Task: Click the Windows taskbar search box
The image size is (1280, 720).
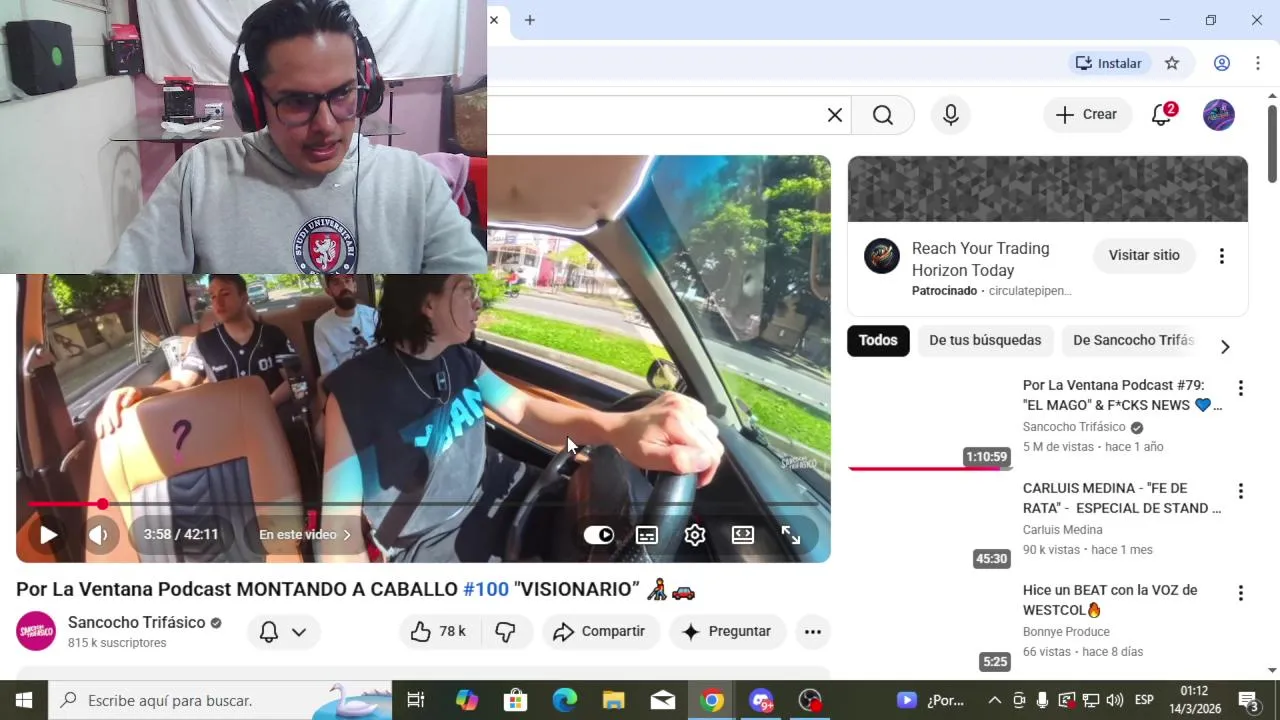Action: tap(220, 700)
